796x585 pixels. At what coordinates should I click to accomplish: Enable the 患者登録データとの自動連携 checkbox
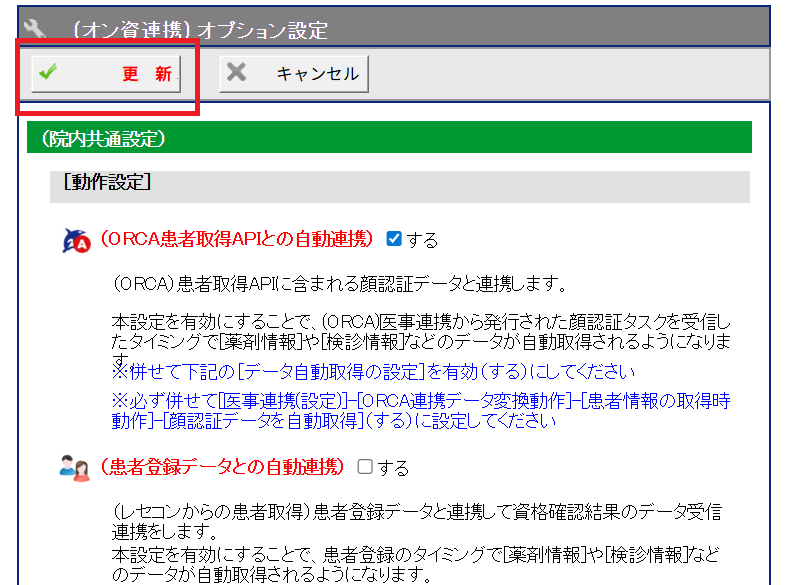tap(365, 466)
